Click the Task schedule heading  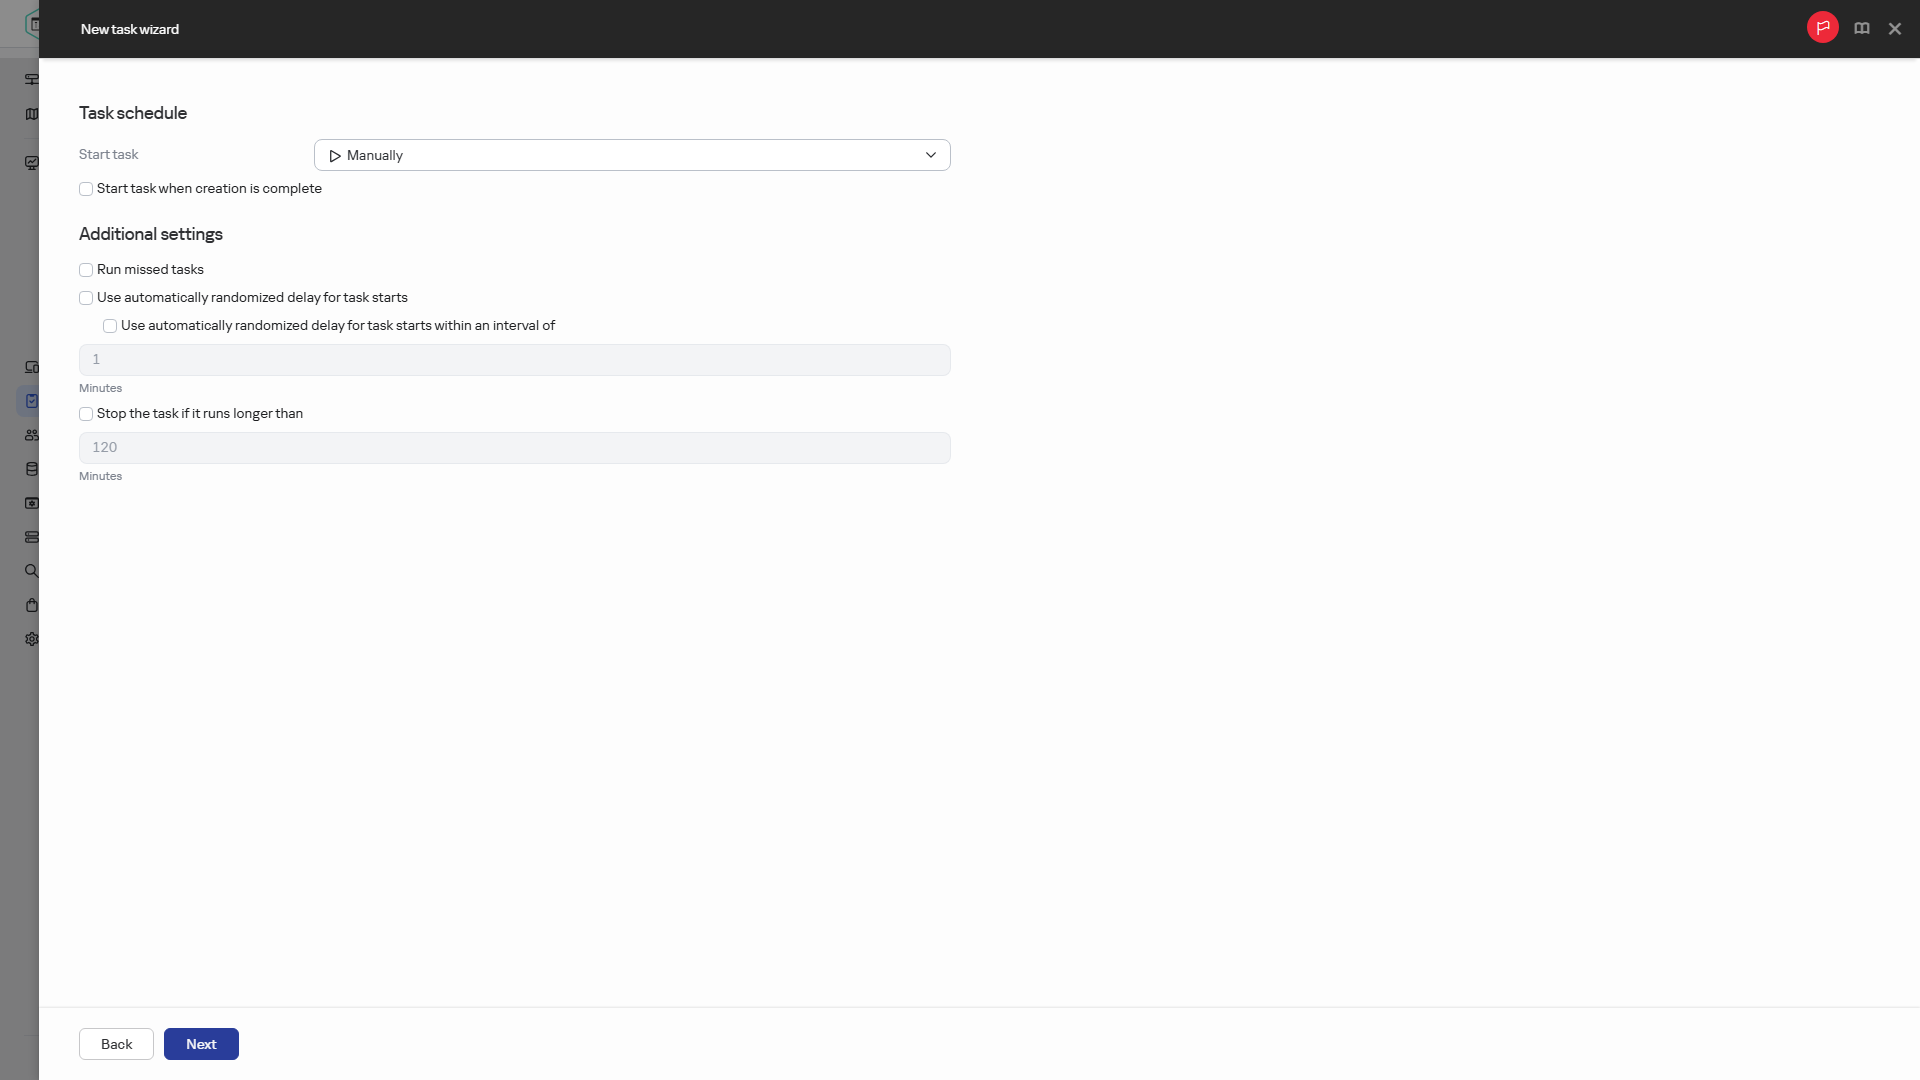point(133,113)
